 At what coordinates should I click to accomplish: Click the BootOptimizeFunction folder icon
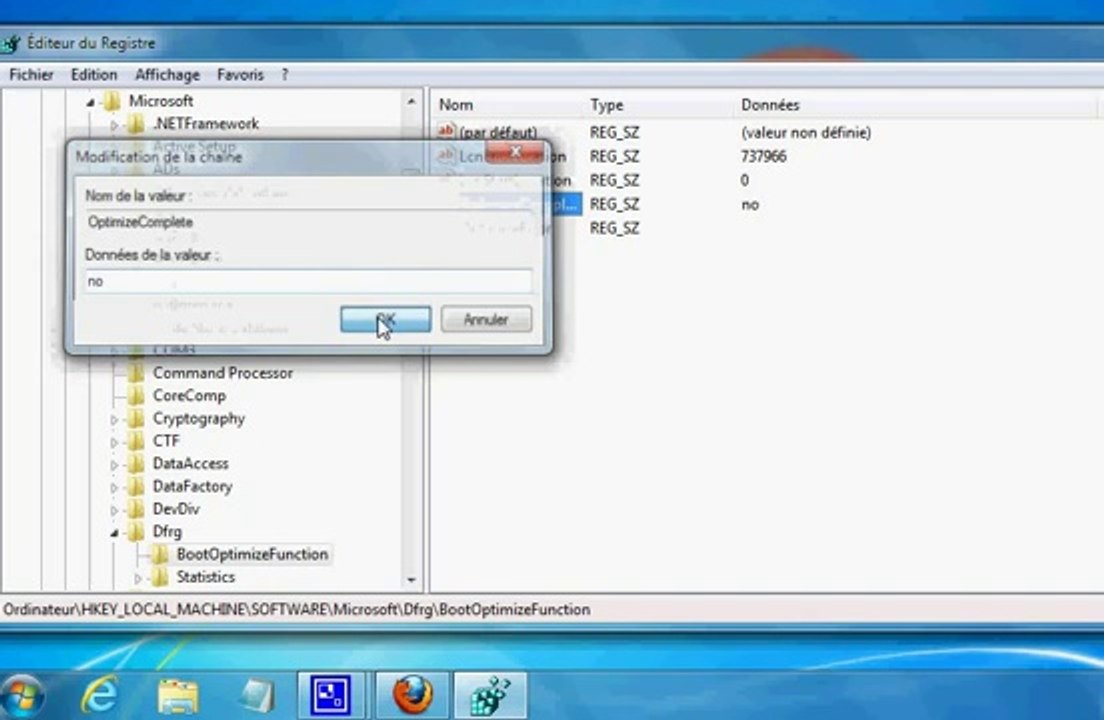(160, 554)
